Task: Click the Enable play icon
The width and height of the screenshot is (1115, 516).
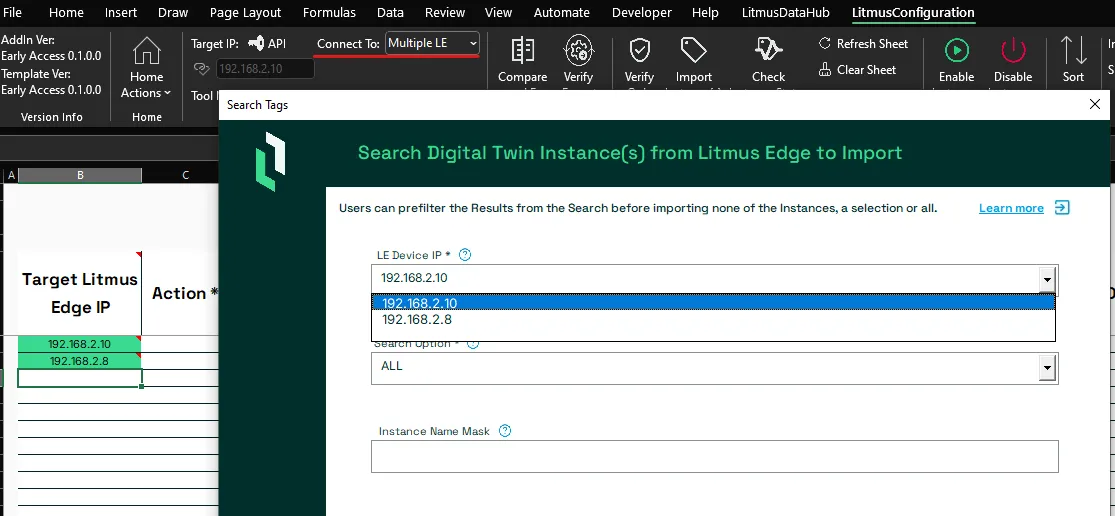Action: (x=956, y=50)
